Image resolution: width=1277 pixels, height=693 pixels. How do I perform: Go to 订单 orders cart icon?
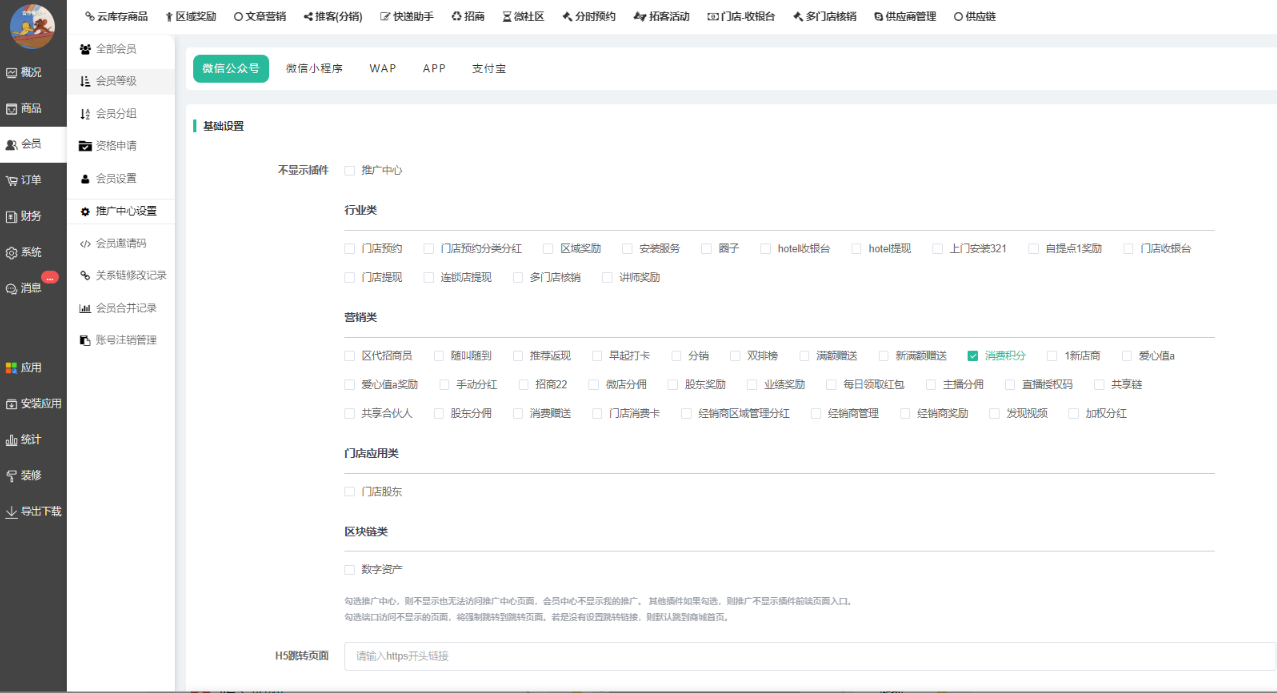click(12, 180)
